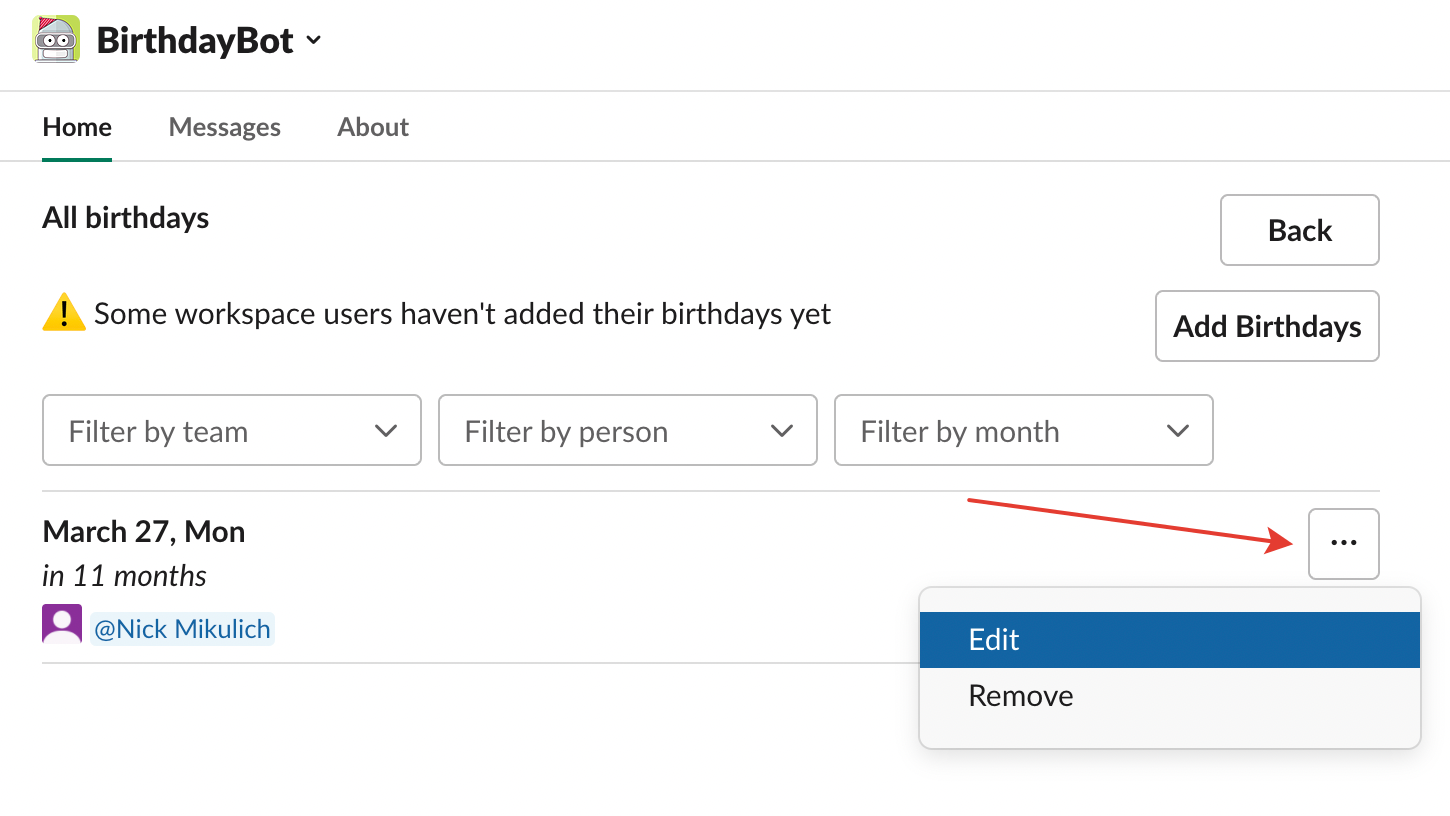
Task: Open the @Nick Mikulich mention link
Action: [x=182, y=629]
